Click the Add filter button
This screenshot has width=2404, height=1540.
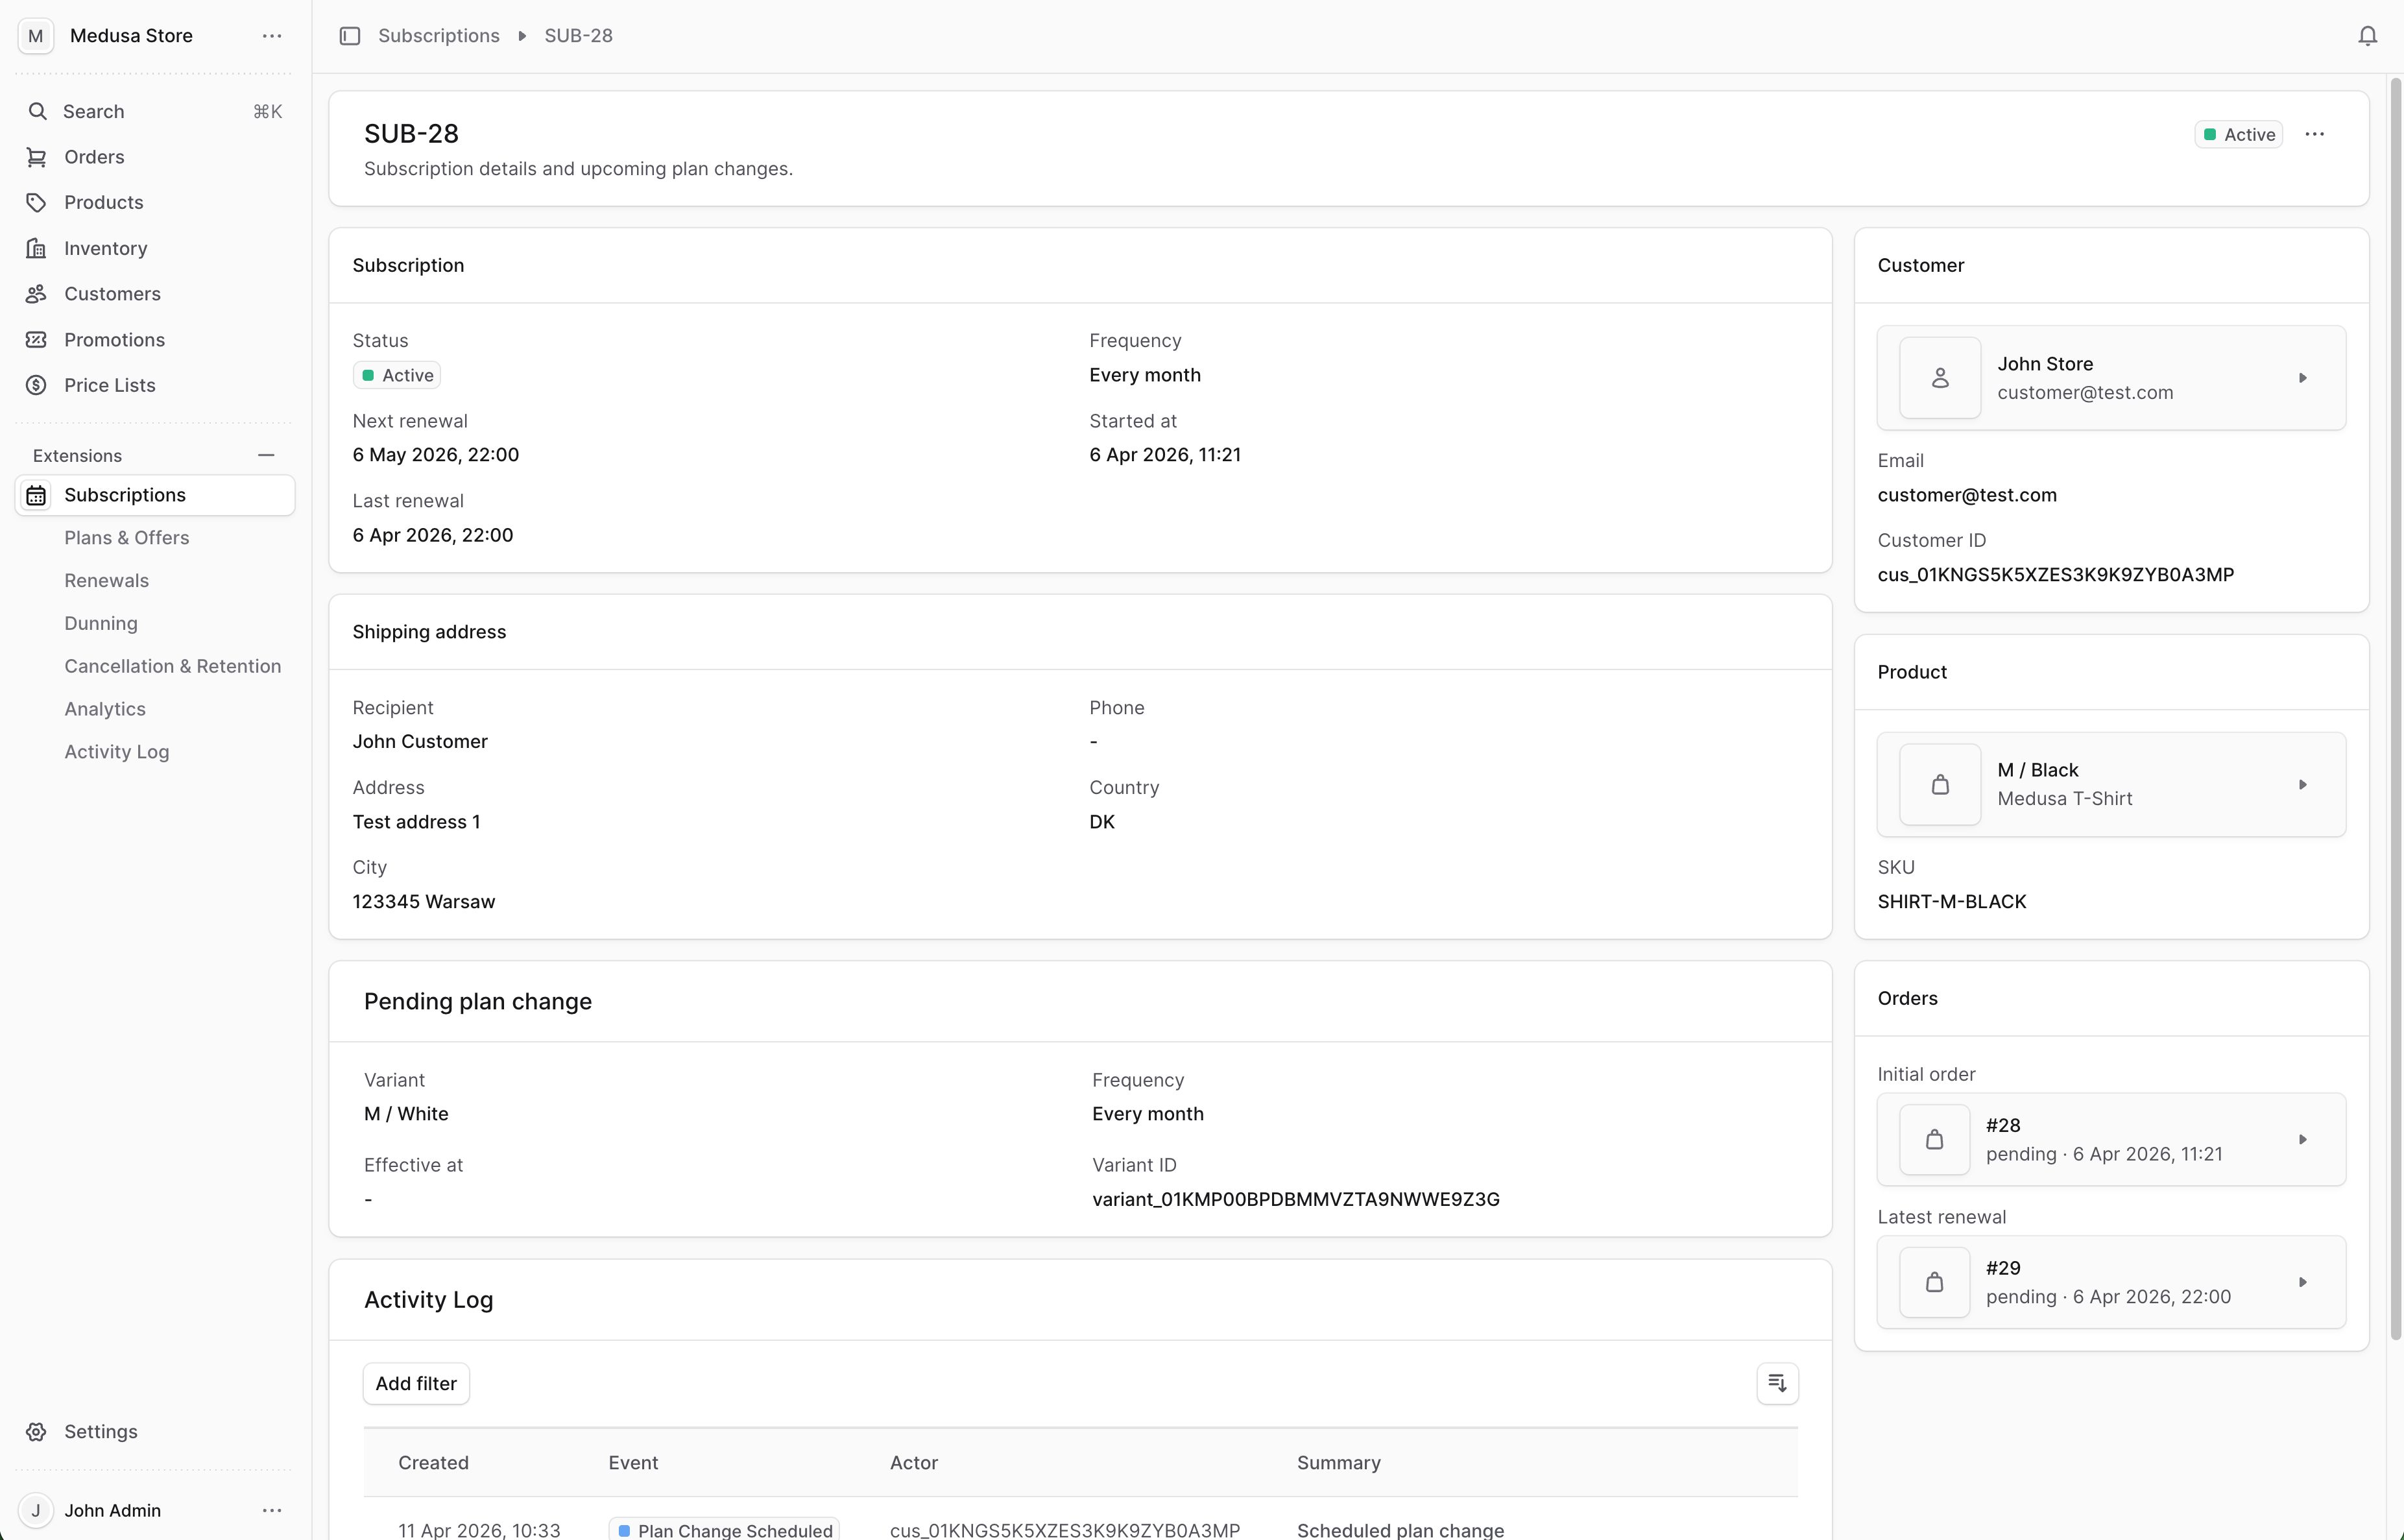pos(416,1383)
